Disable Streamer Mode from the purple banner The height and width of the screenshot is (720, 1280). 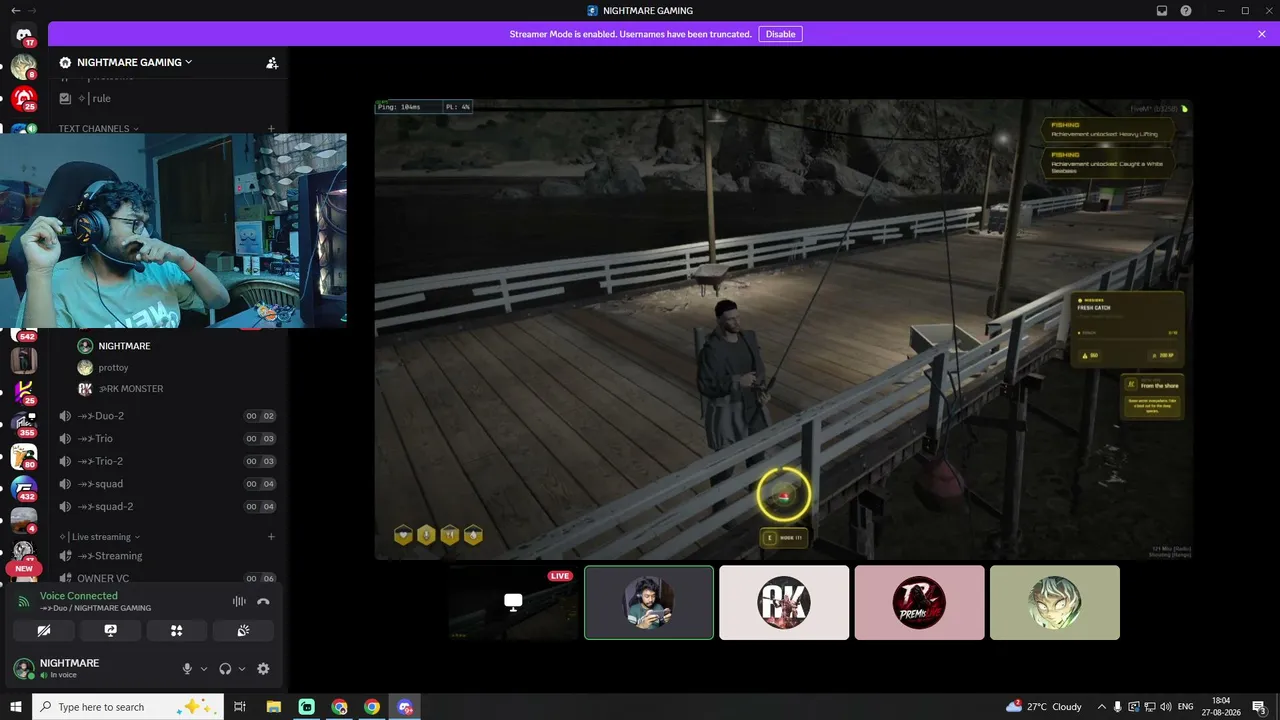point(780,34)
